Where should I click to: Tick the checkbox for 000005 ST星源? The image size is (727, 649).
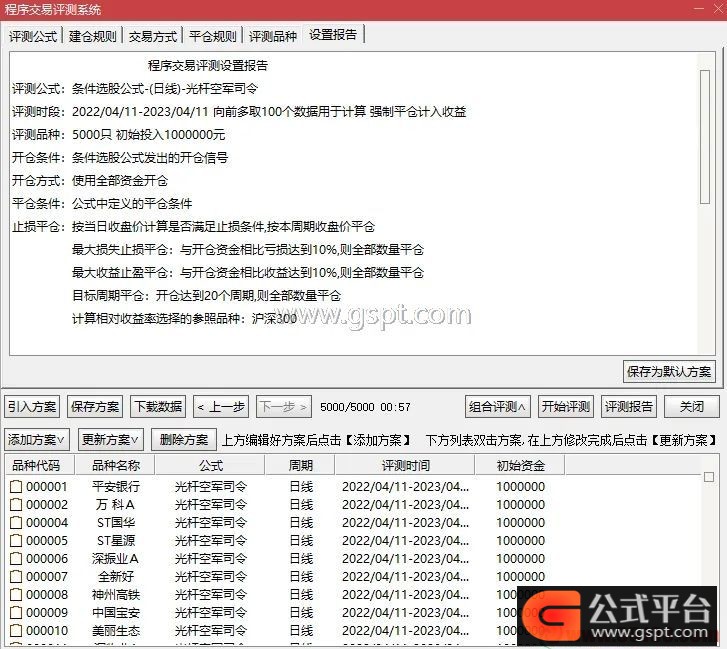[x=16, y=541]
